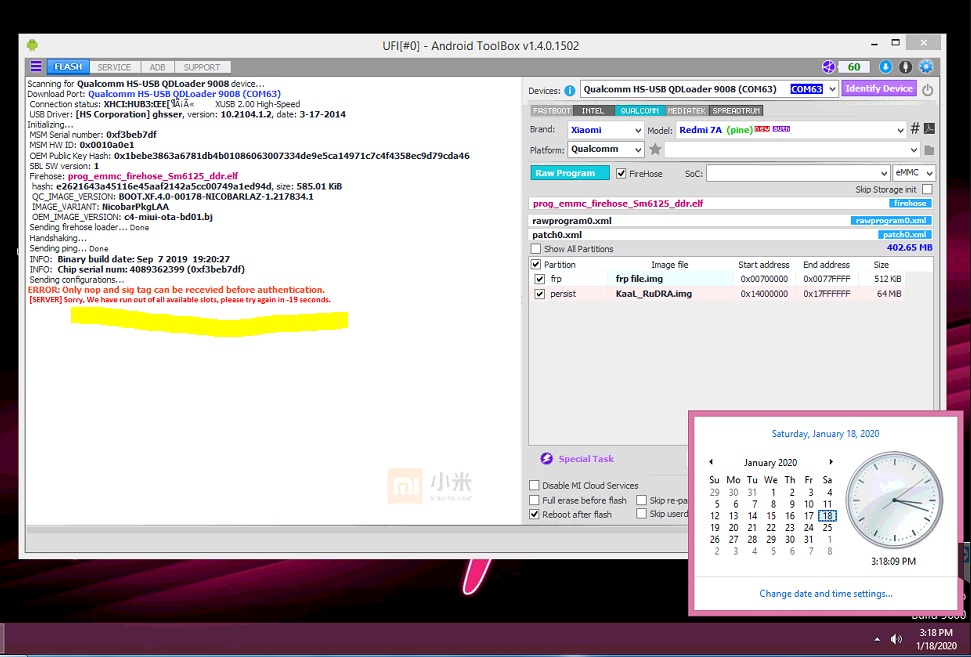Select the INTEL platform tab
This screenshot has height=657, width=971.
[x=593, y=111]
